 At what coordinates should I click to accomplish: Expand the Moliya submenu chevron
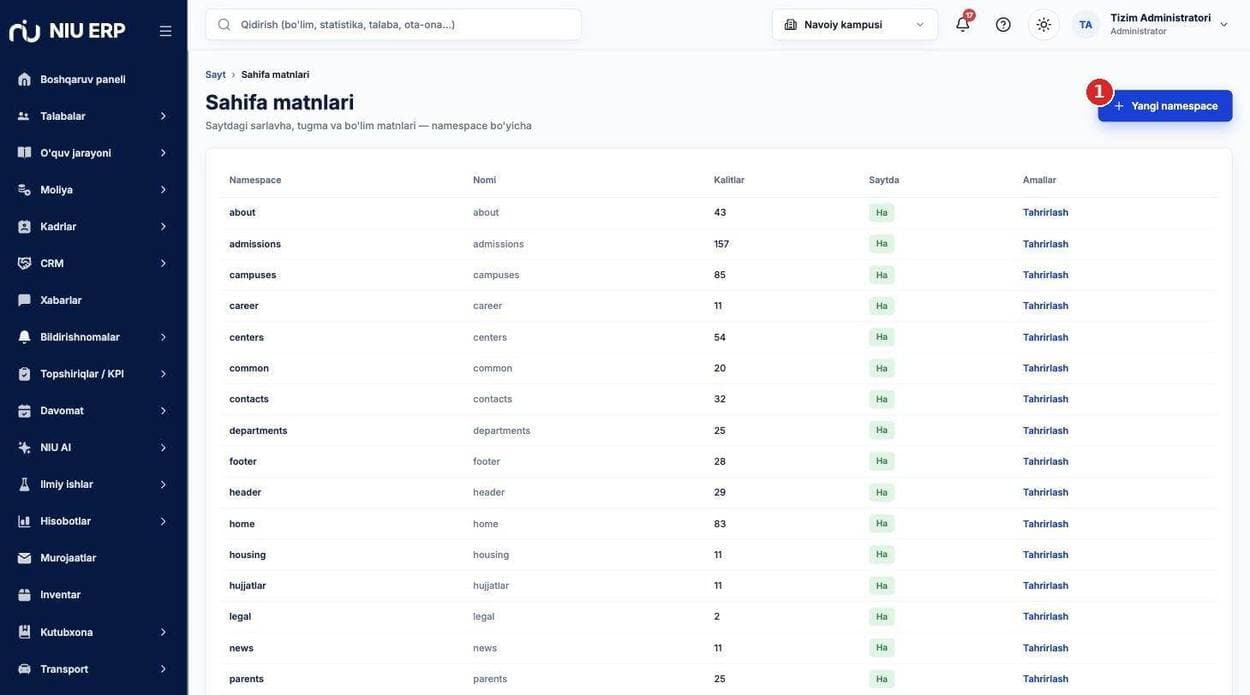coord(163,190)
